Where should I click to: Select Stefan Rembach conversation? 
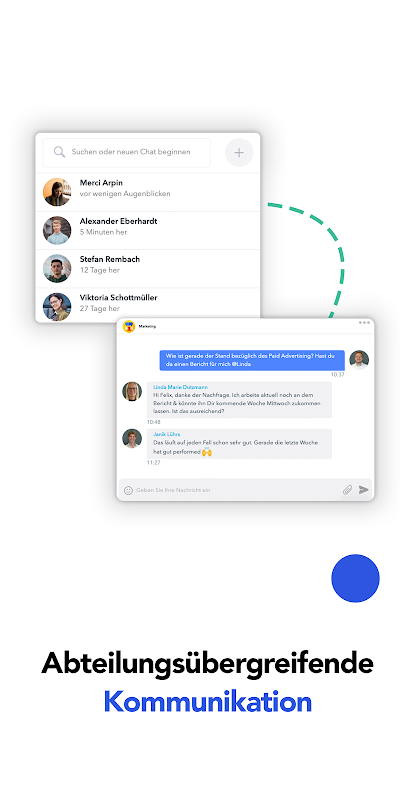click(148, 269)
